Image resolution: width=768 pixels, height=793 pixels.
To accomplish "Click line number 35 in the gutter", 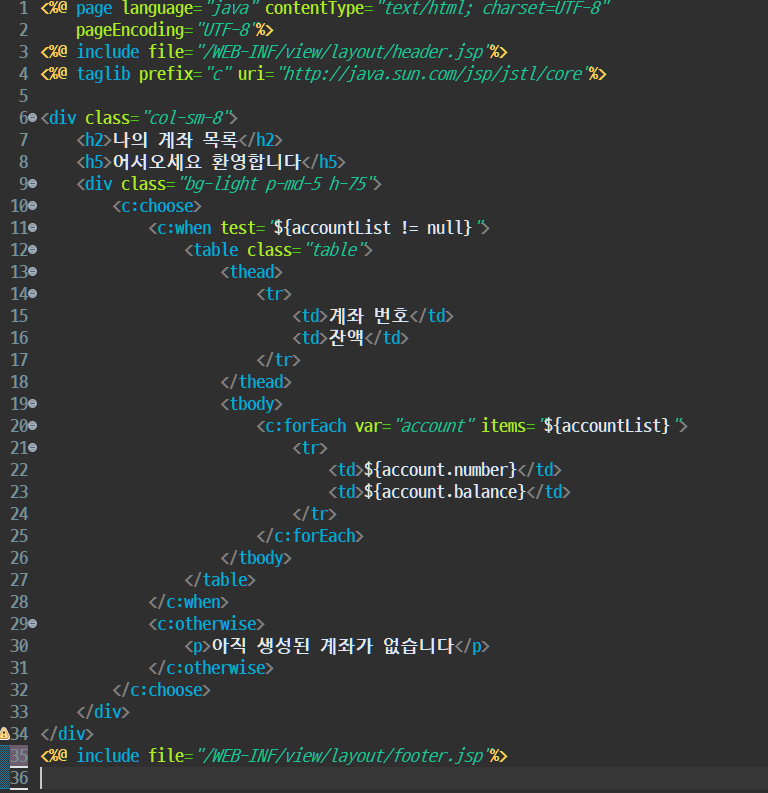I will click(19, 756).
